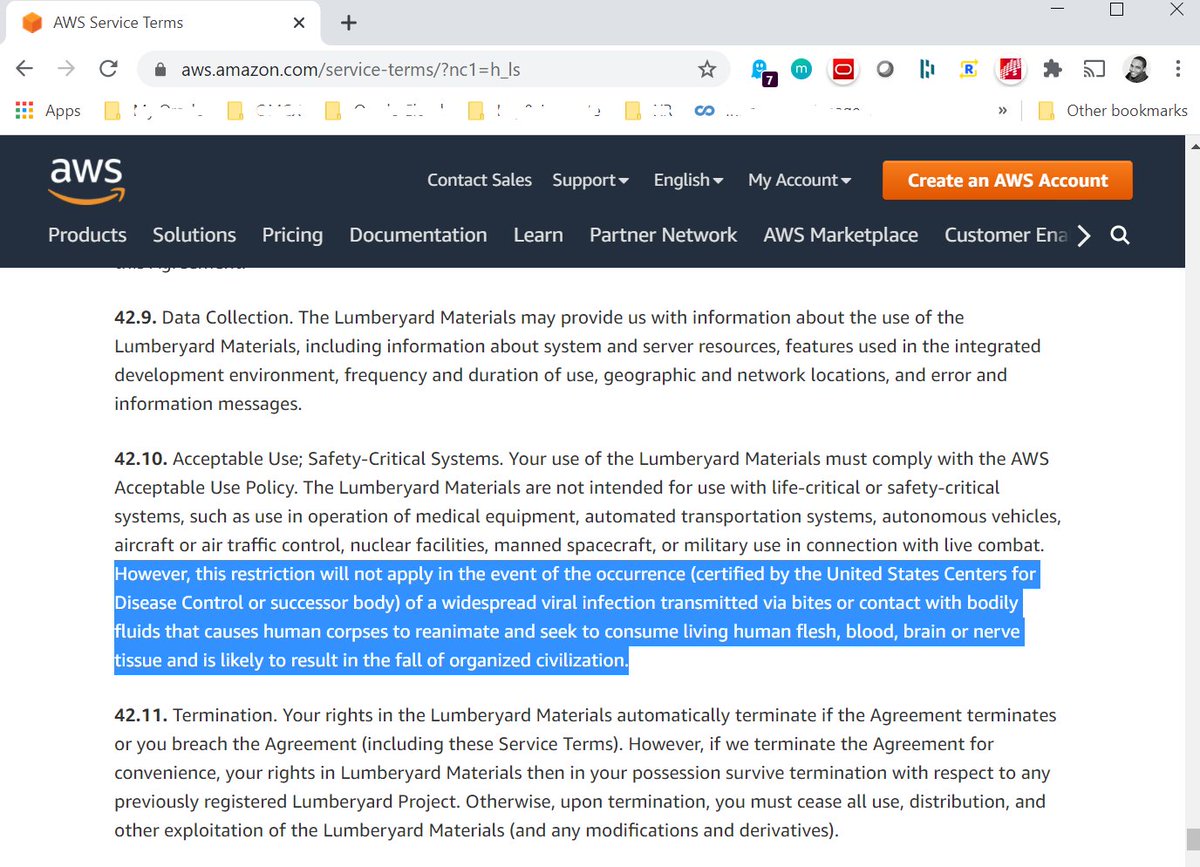1200x867 pixels.
Task: Open the gray sphere extension icon
Action: (885, 69)
